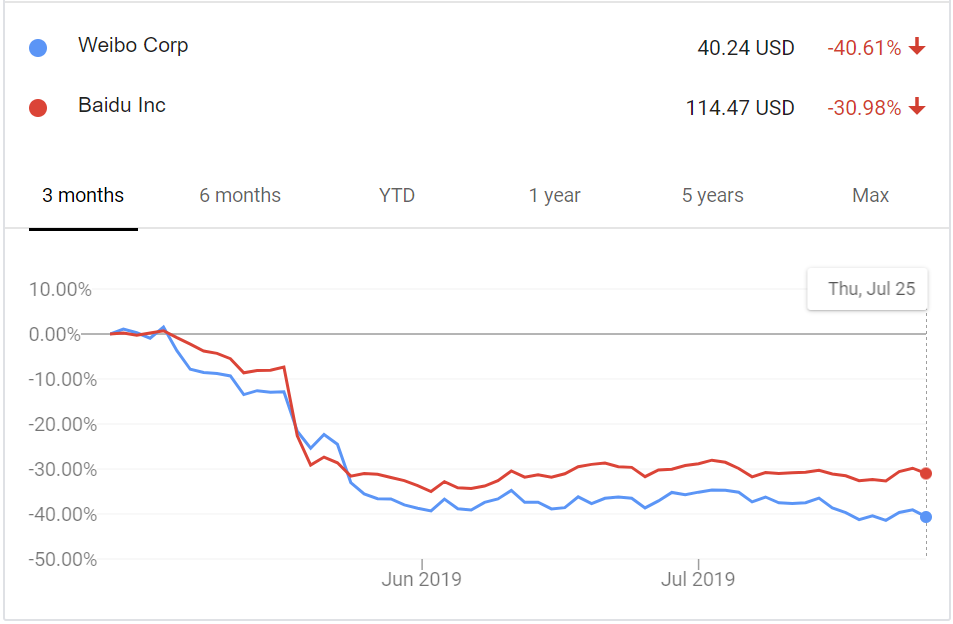953x624 pixels.
Task: Click the 114.47 USD price value
Action: tap(740, 108)
